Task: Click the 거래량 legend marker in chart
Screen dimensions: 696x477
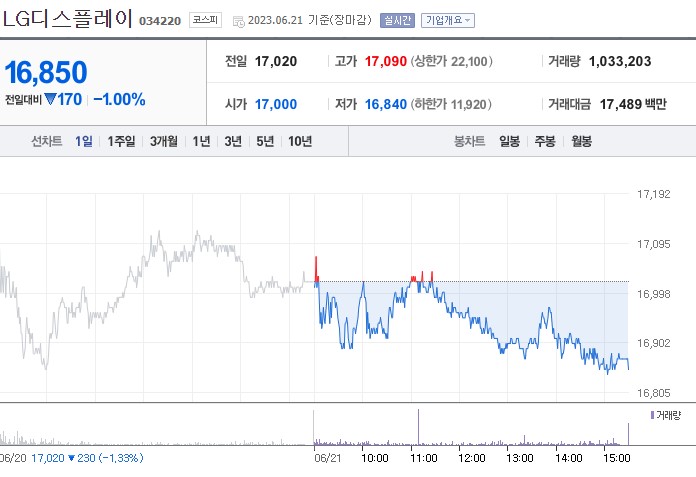Action: coord(652,415)
